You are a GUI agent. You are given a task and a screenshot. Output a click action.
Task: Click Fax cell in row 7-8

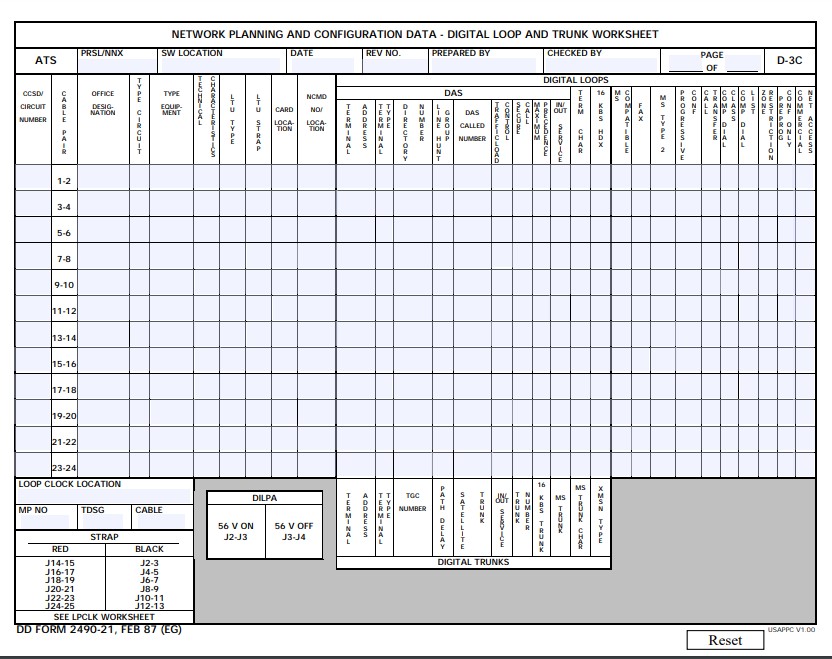tap(640, 256)
